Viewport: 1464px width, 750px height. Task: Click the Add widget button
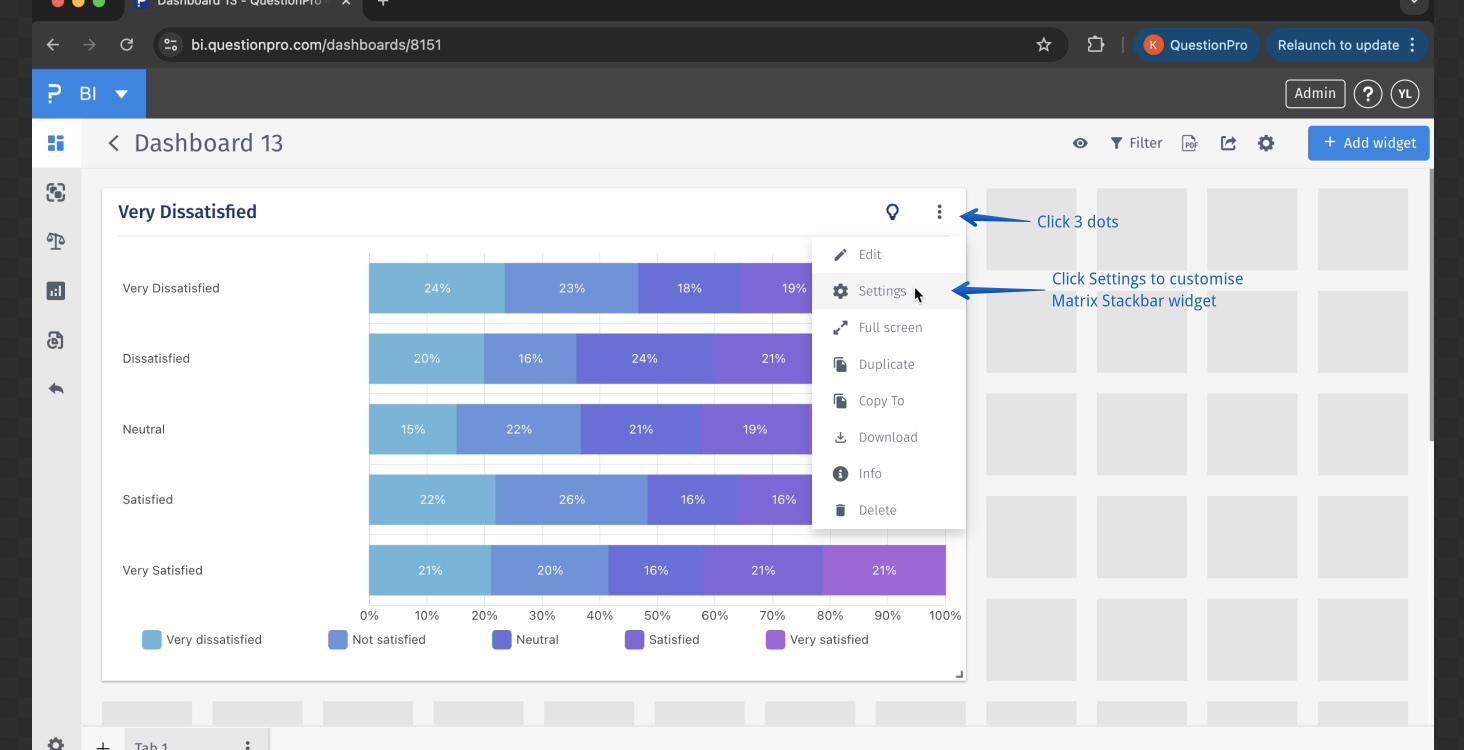[x=1368, y=143]
